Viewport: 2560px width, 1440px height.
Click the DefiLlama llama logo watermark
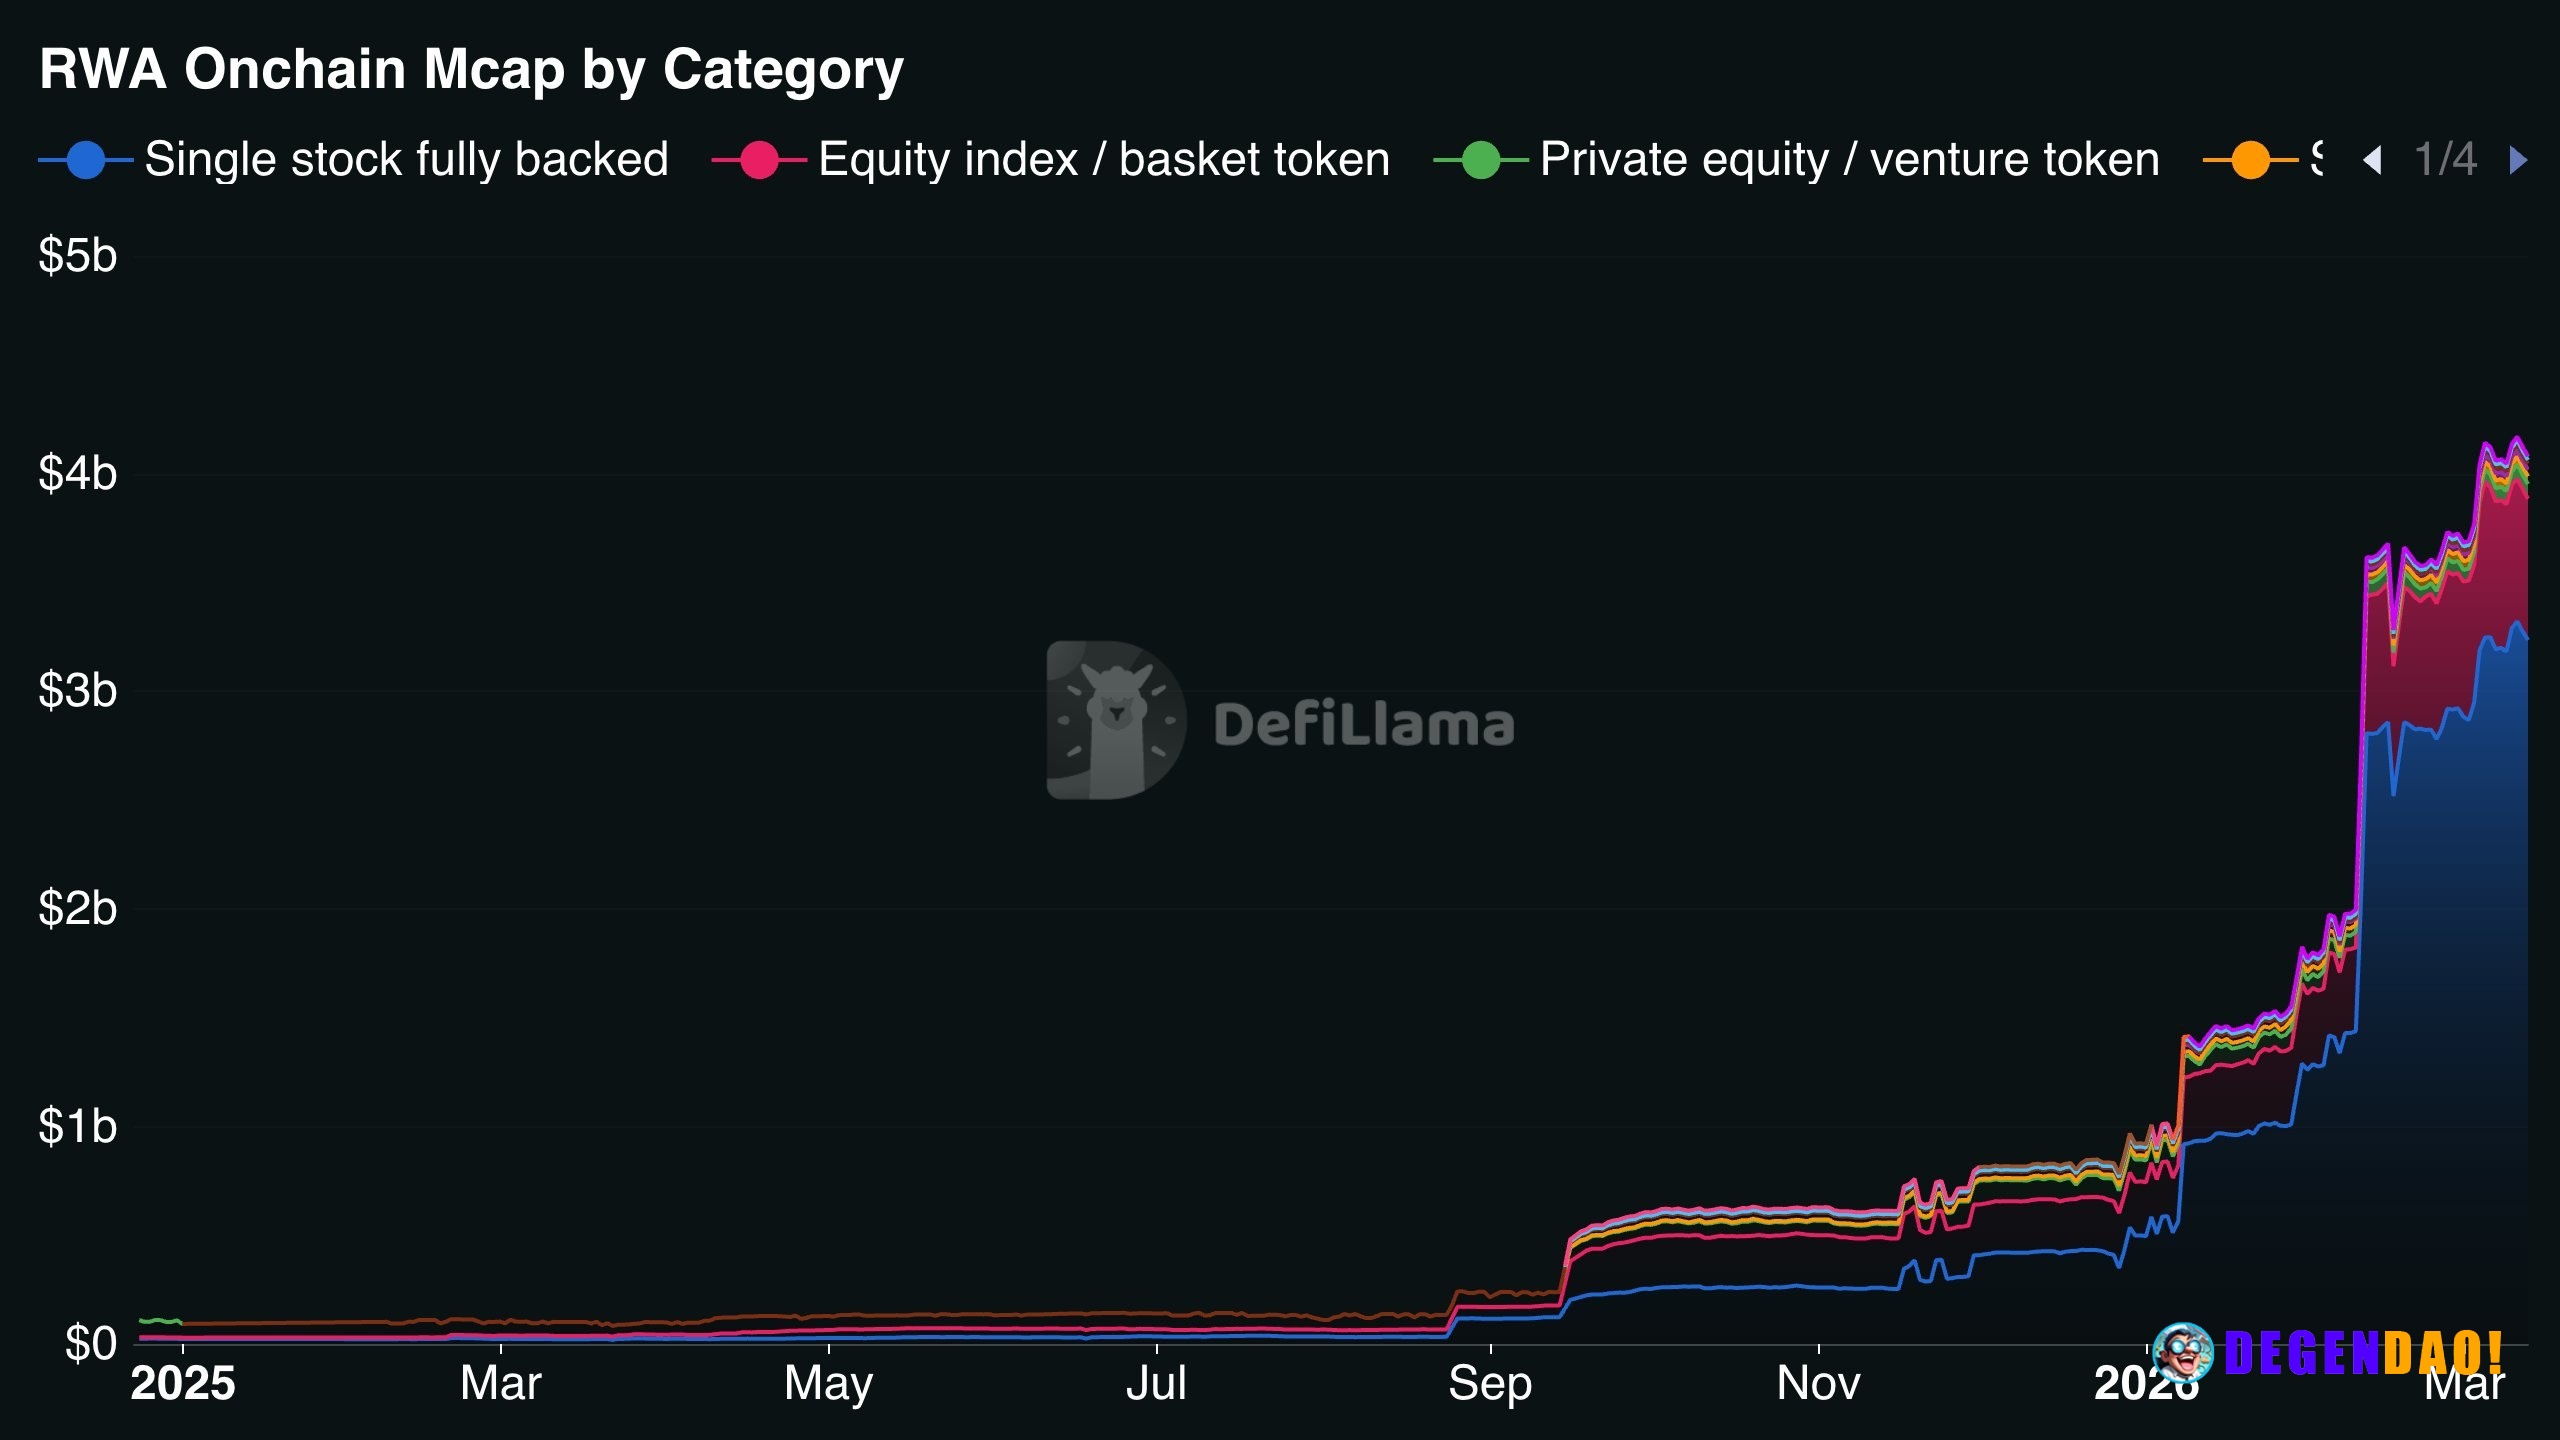[x=1115, y=720]
